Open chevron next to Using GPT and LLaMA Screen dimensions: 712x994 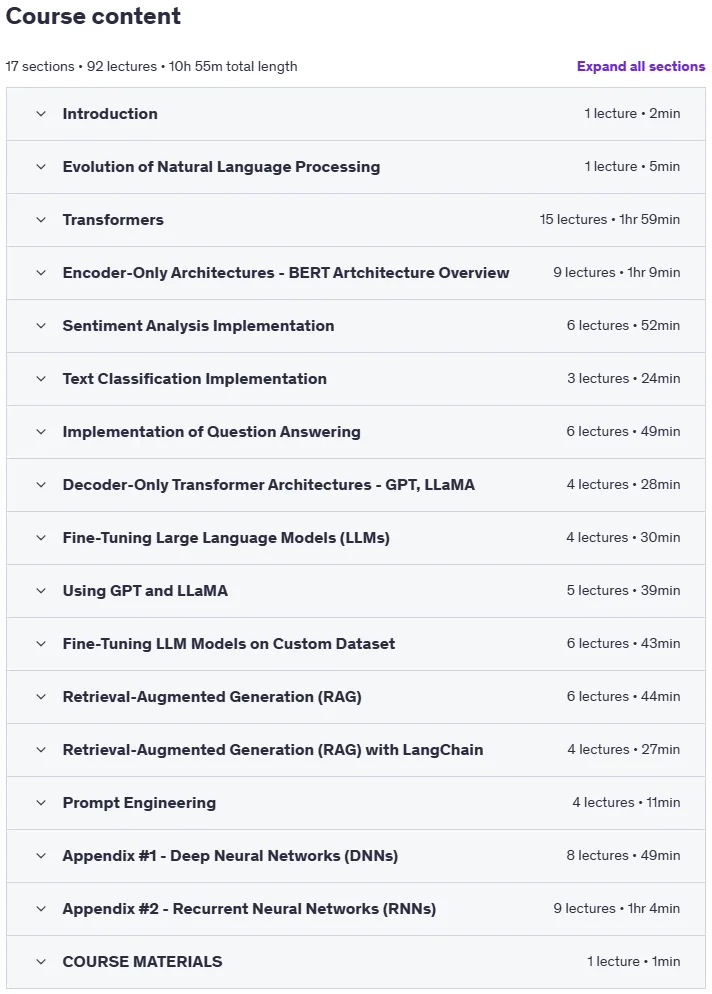click(41, 591)
